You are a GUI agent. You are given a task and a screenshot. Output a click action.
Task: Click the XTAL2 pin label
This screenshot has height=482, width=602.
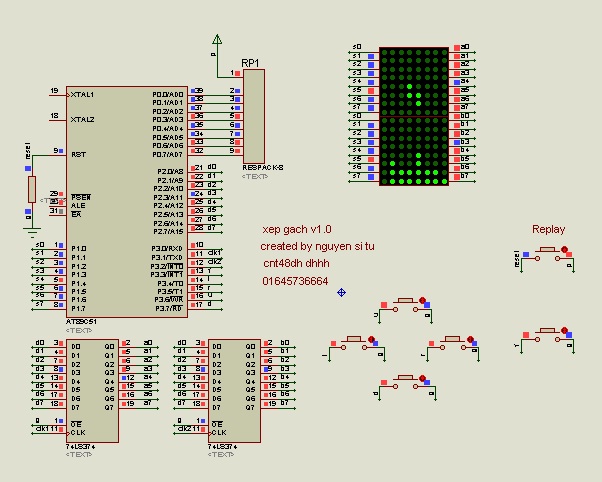point(82,119)
